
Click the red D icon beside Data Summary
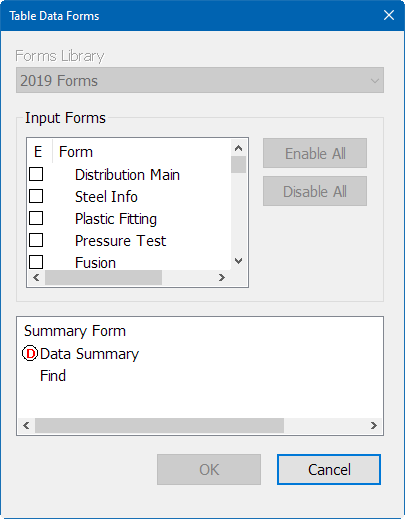(x=30, y=354)
